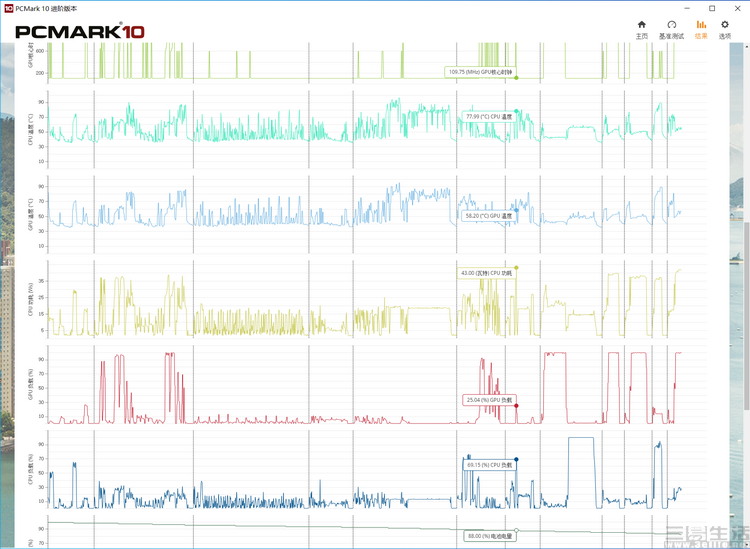Close the PCMark 10 window
Viewport: 750px width, 549px height.
click(738, 8)
